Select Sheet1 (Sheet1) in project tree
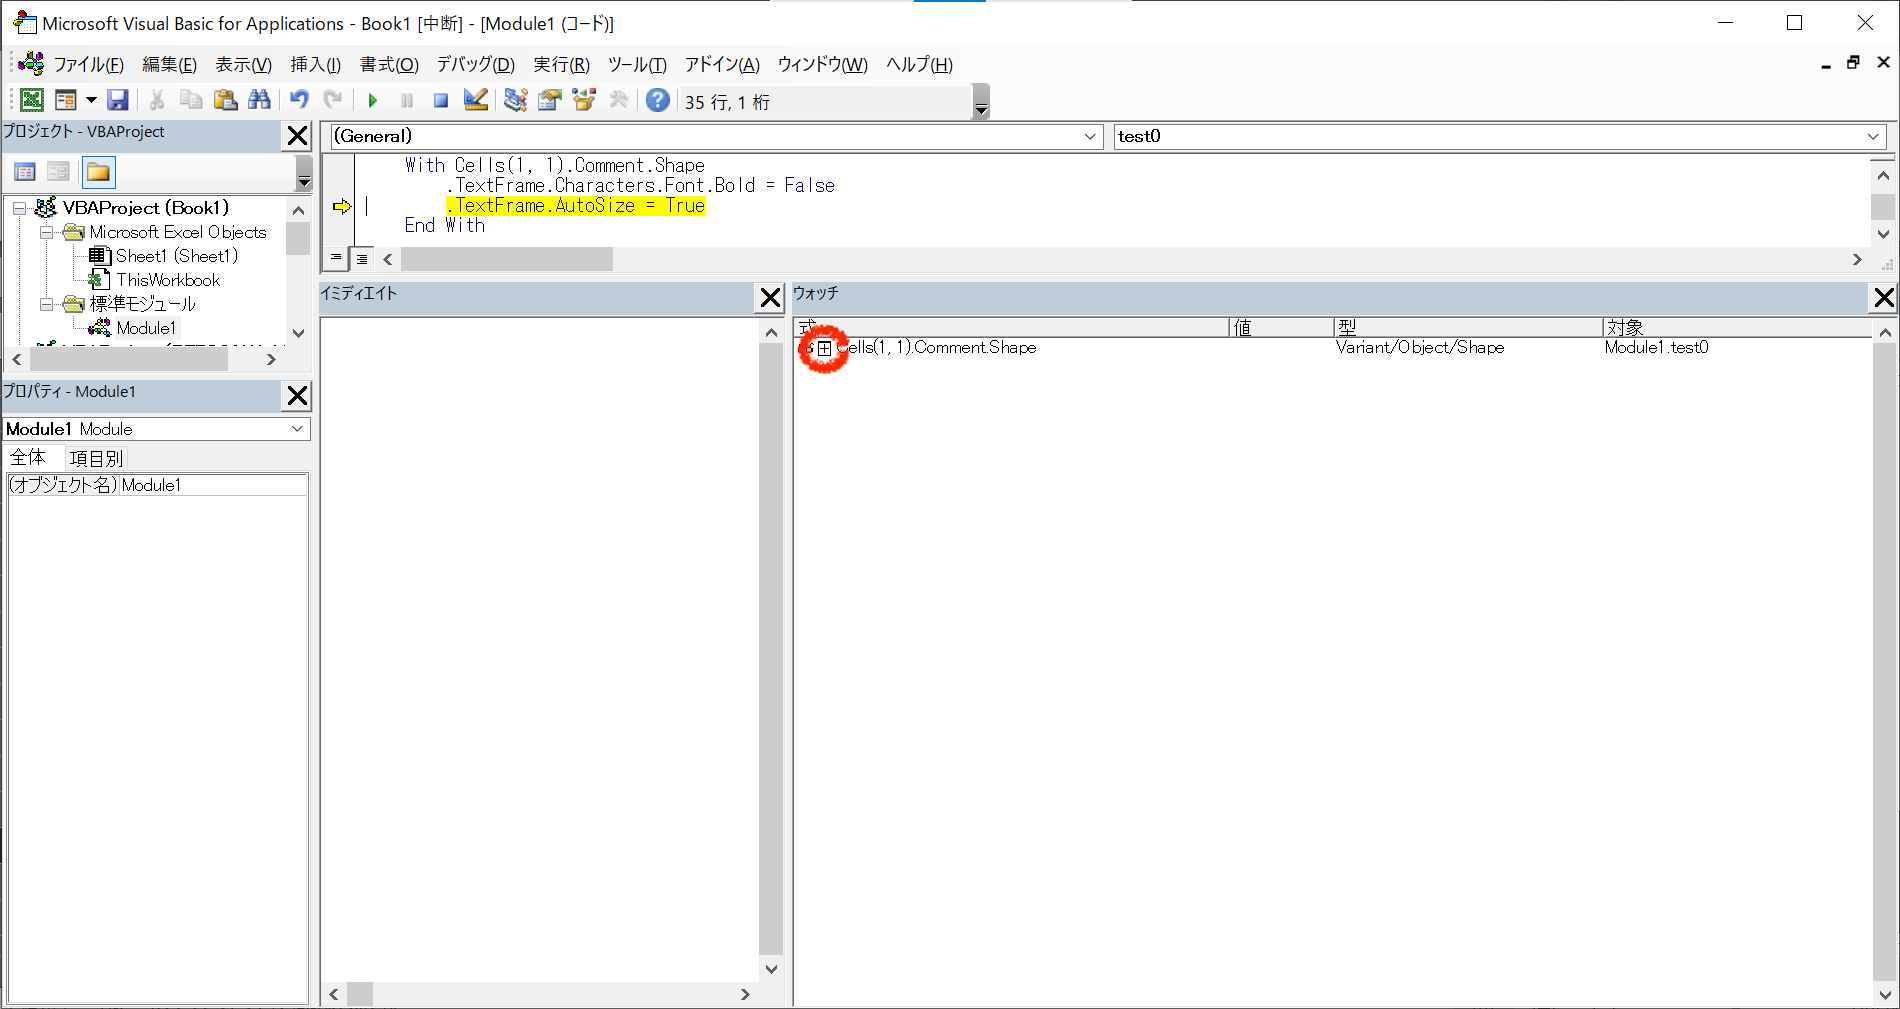This screenshot has width=1900, height=1009. tap(176, 256)
